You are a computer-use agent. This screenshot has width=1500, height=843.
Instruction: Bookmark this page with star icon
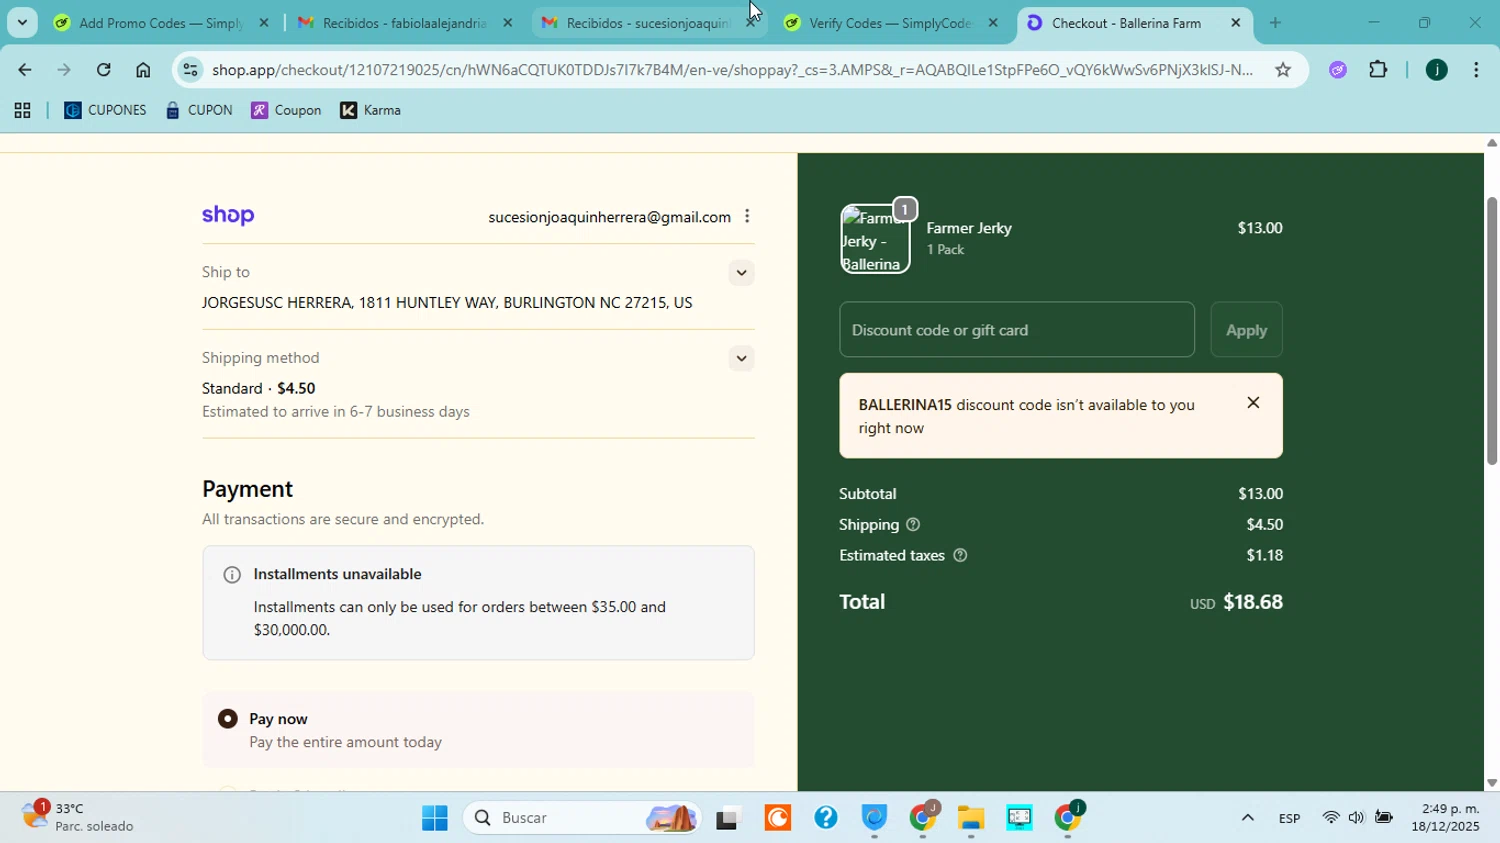(1283, 70)
